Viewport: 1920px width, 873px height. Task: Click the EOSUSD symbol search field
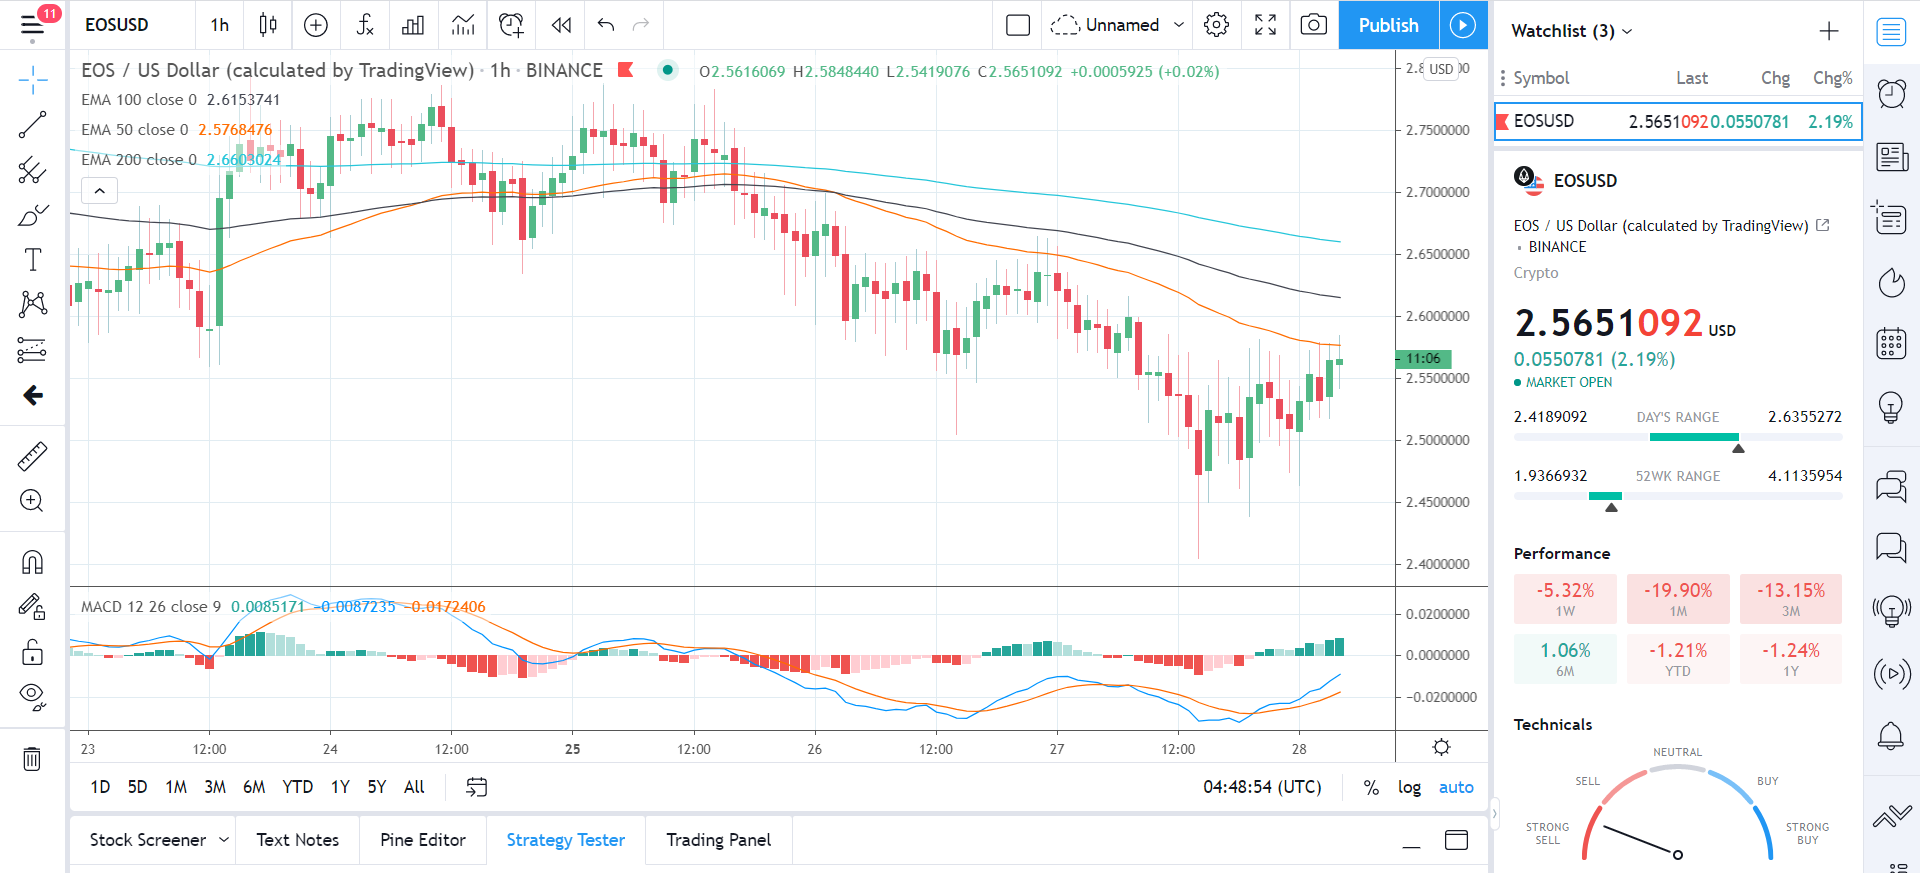coord(118,25)
